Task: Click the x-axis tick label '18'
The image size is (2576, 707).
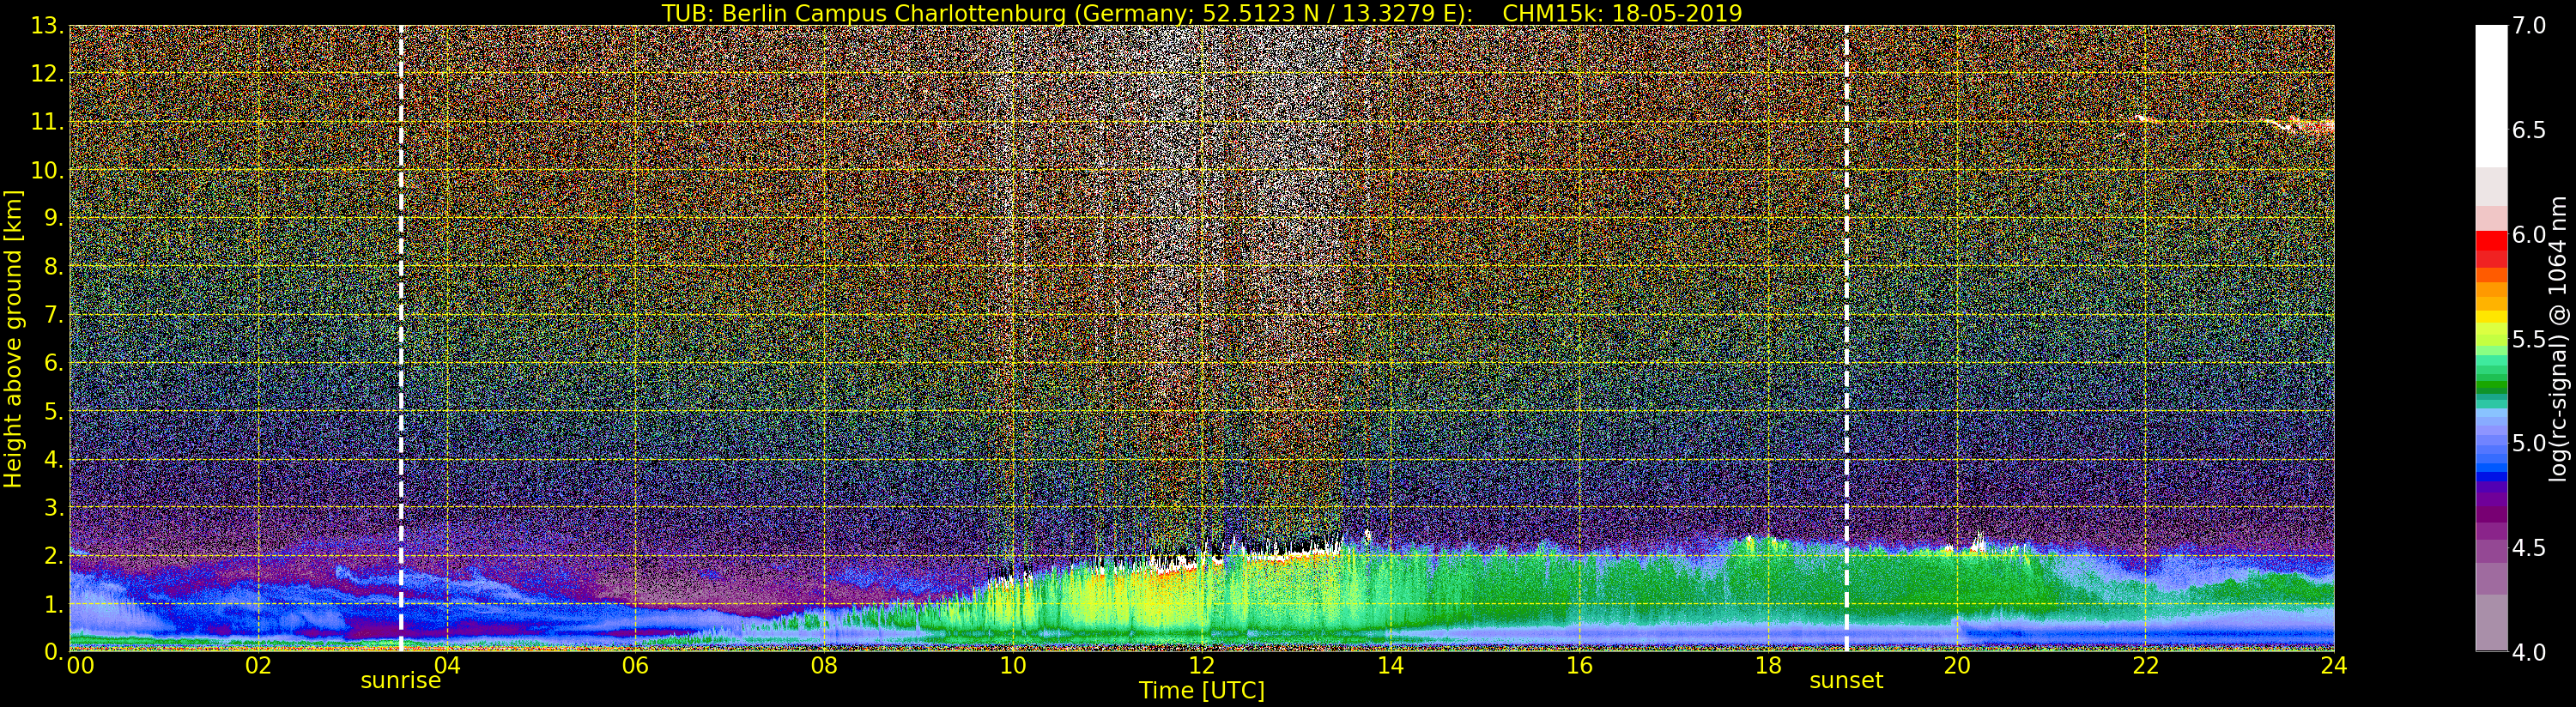Action: pos(1768,666)
